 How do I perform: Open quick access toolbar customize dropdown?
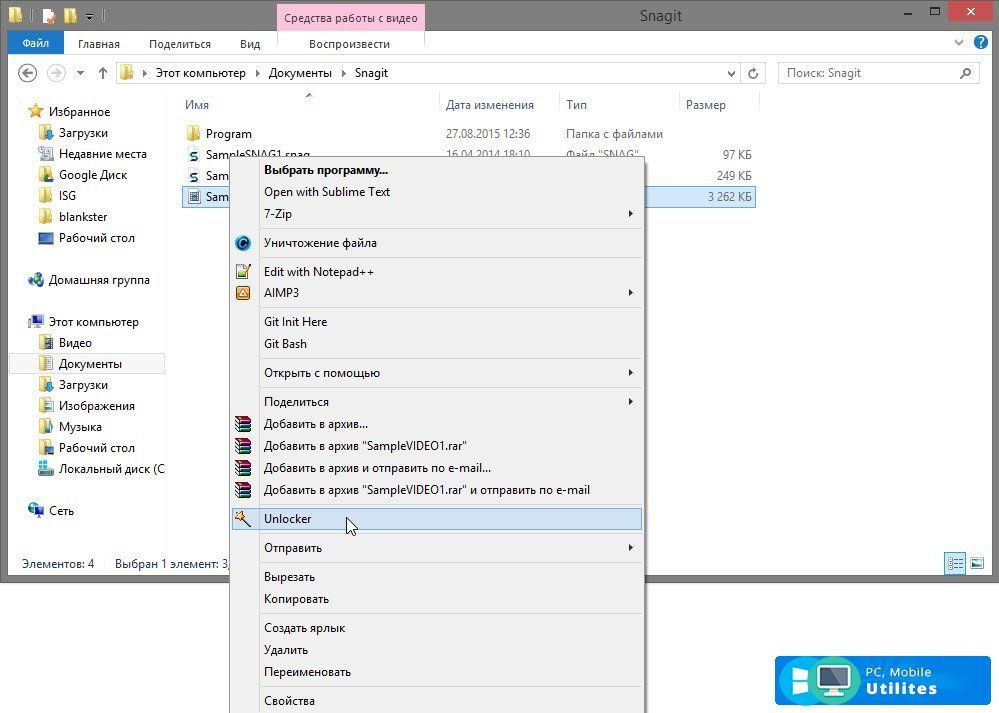pos(89,16)
